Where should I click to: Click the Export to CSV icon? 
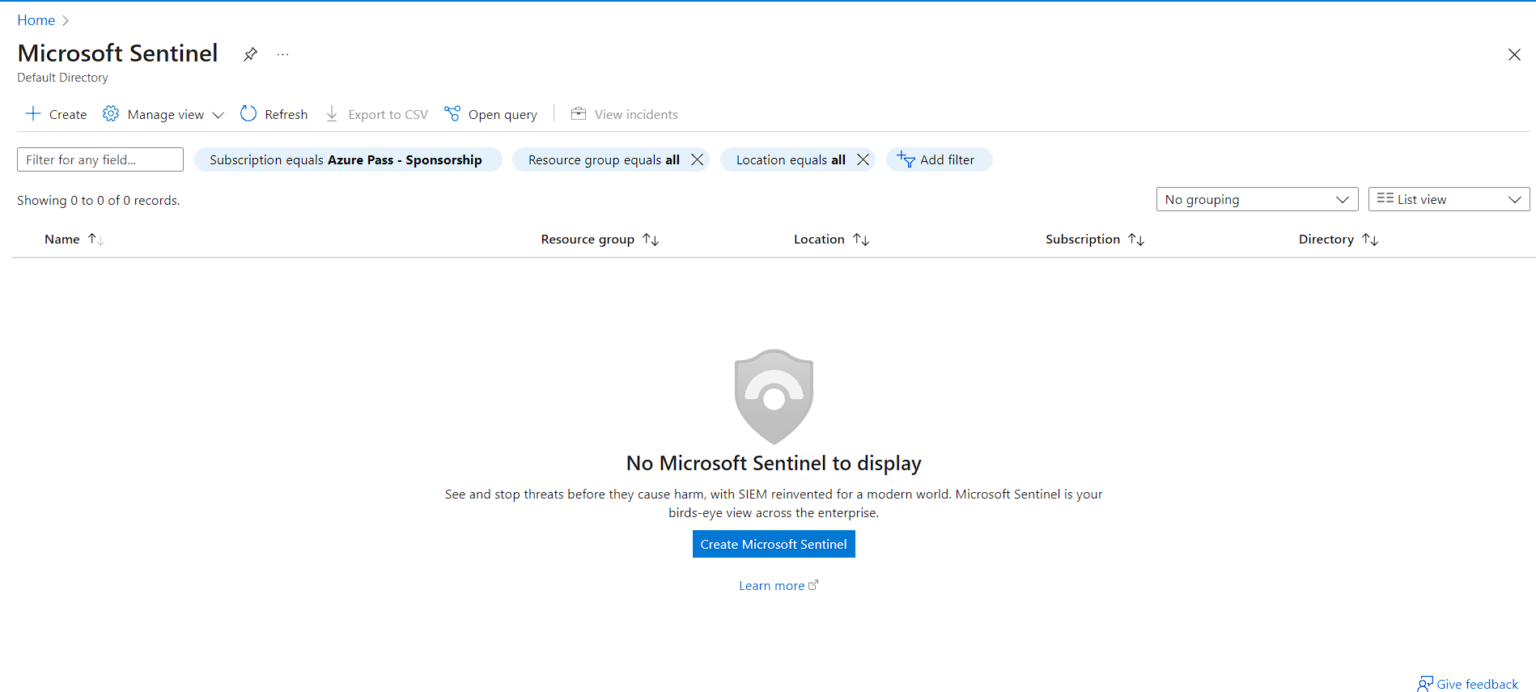(331, 114)
